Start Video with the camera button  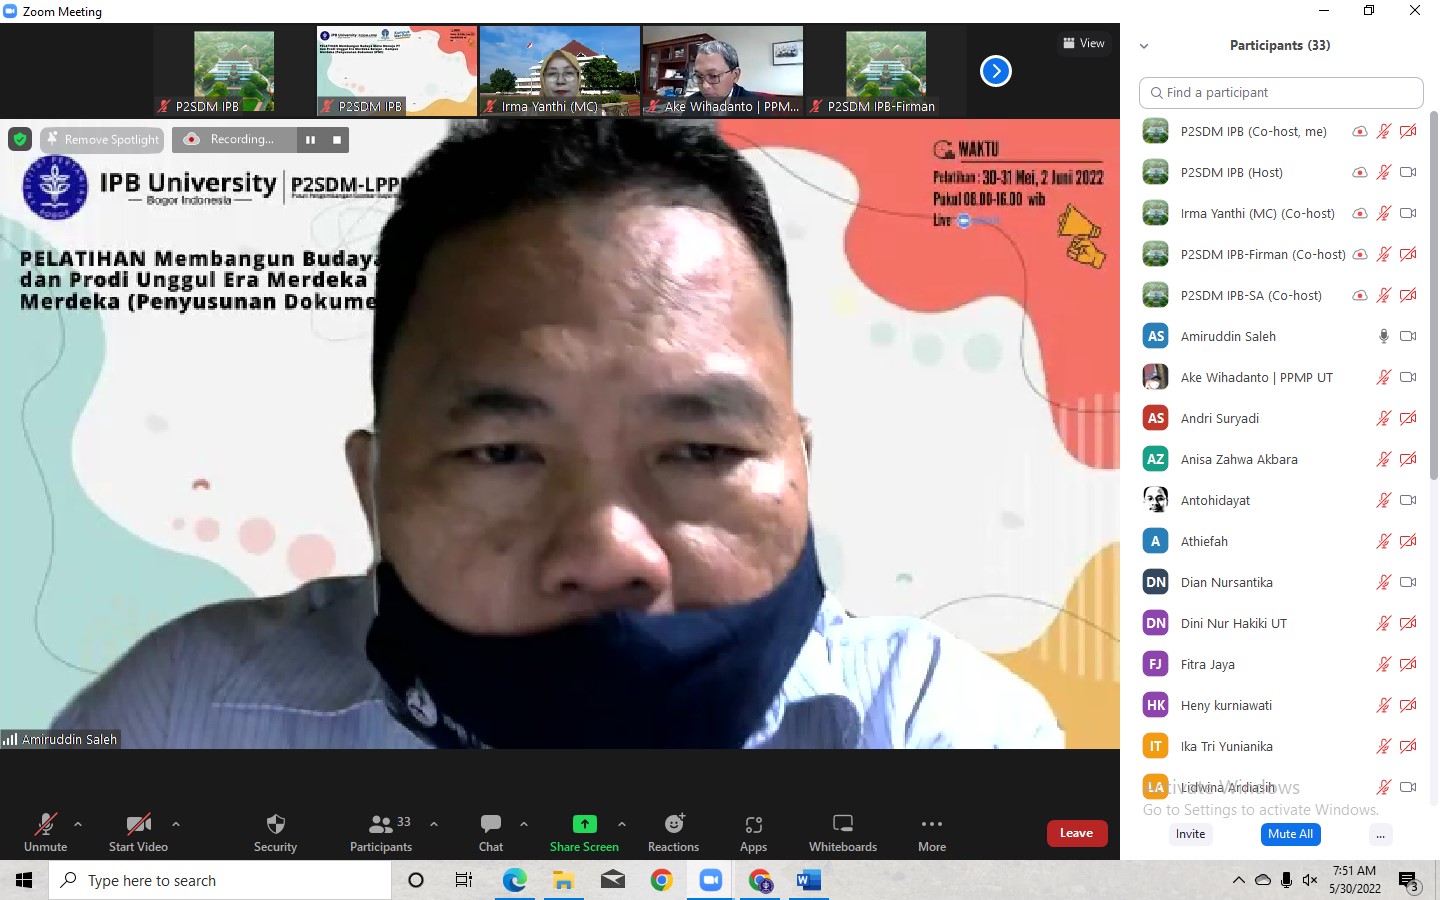click(138, 832)
